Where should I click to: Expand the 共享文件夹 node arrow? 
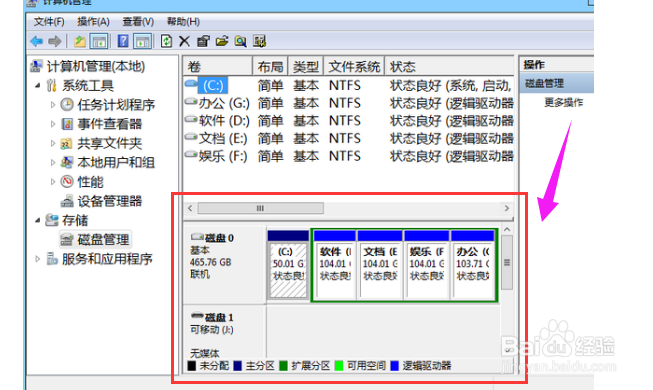click(52, 143)
